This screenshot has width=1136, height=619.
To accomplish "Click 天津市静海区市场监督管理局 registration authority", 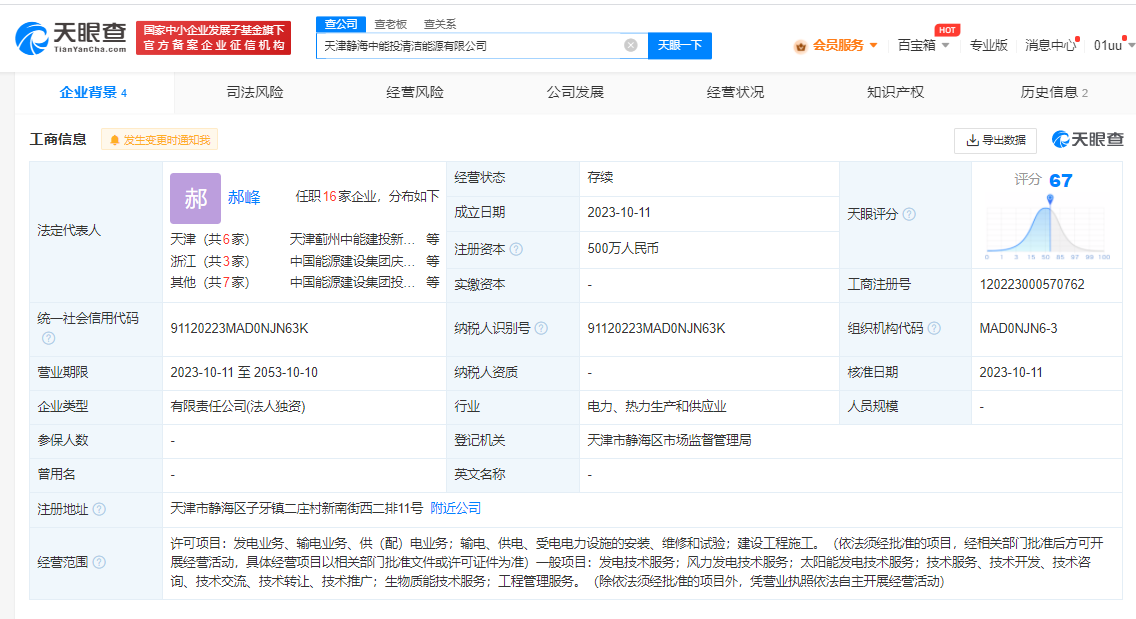I will [669, 440].
